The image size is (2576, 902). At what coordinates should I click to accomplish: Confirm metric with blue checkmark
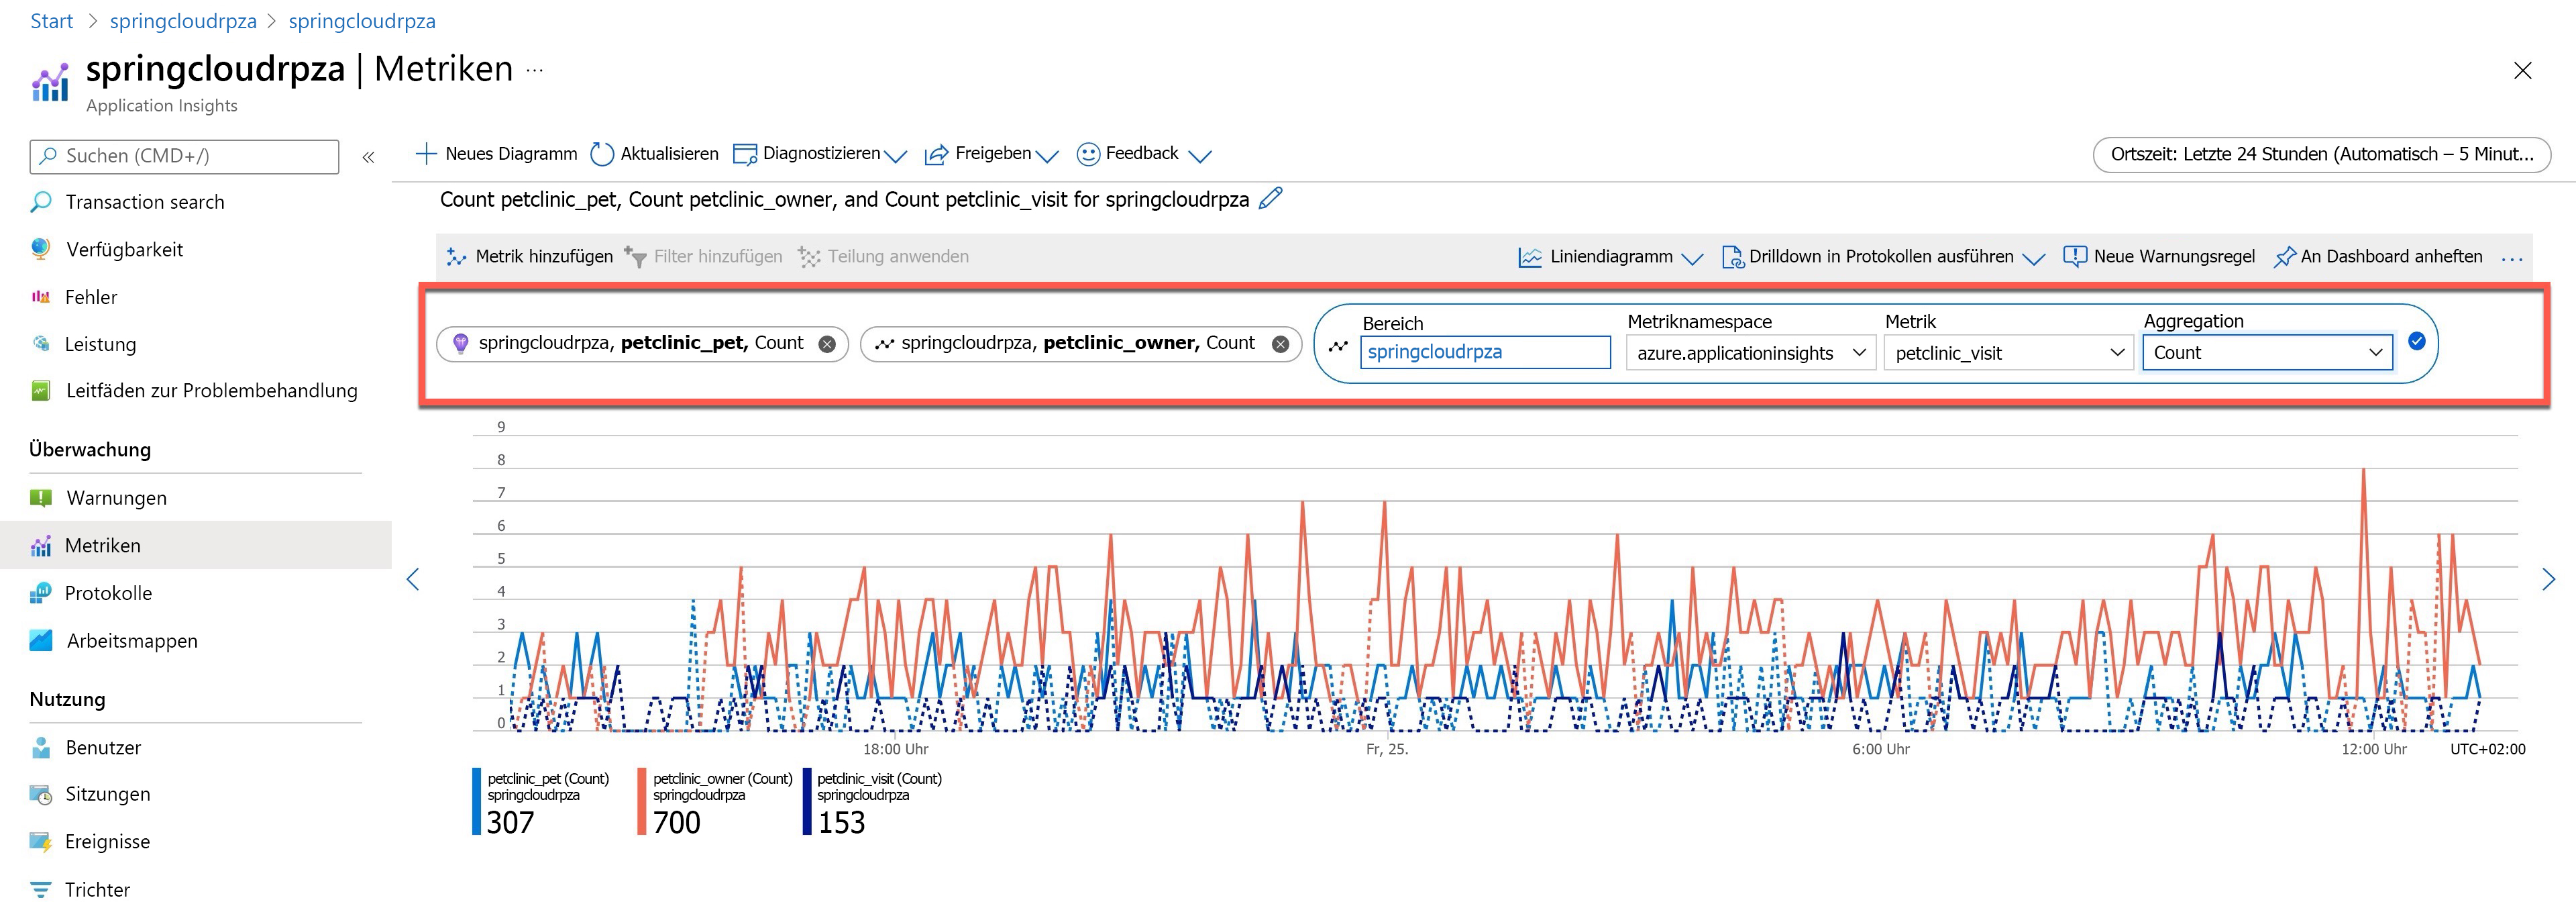[x=2417, y=341]
